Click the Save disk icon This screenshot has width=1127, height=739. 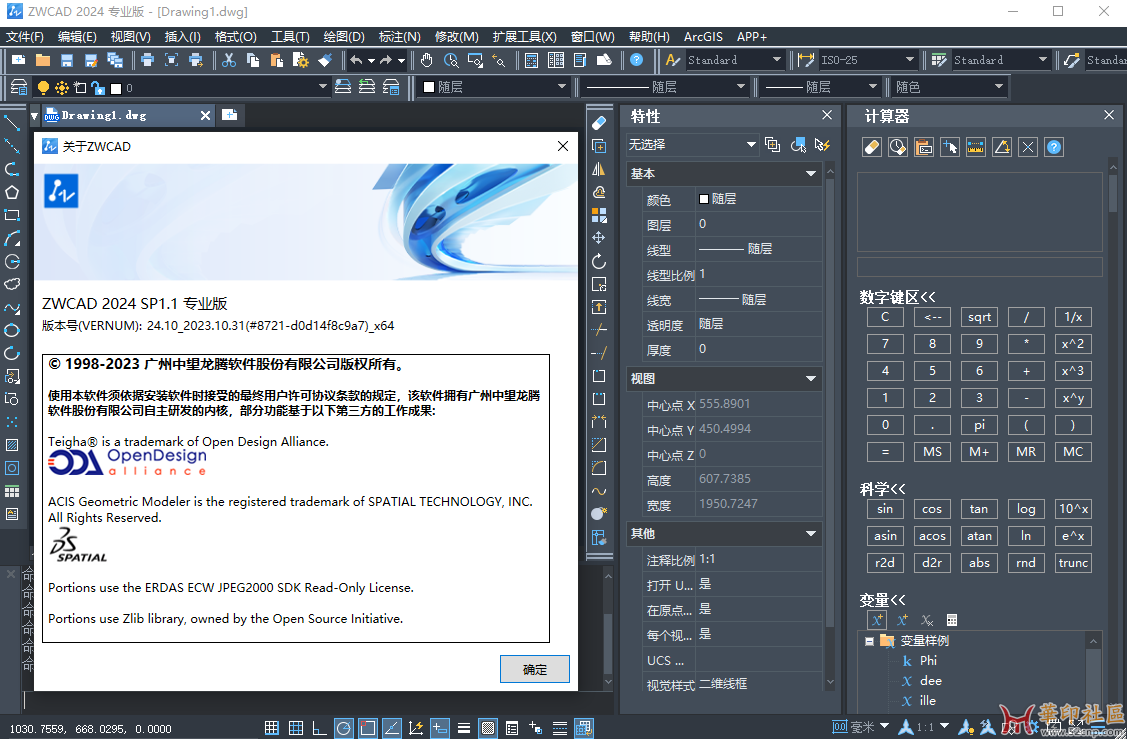point(67,60)
